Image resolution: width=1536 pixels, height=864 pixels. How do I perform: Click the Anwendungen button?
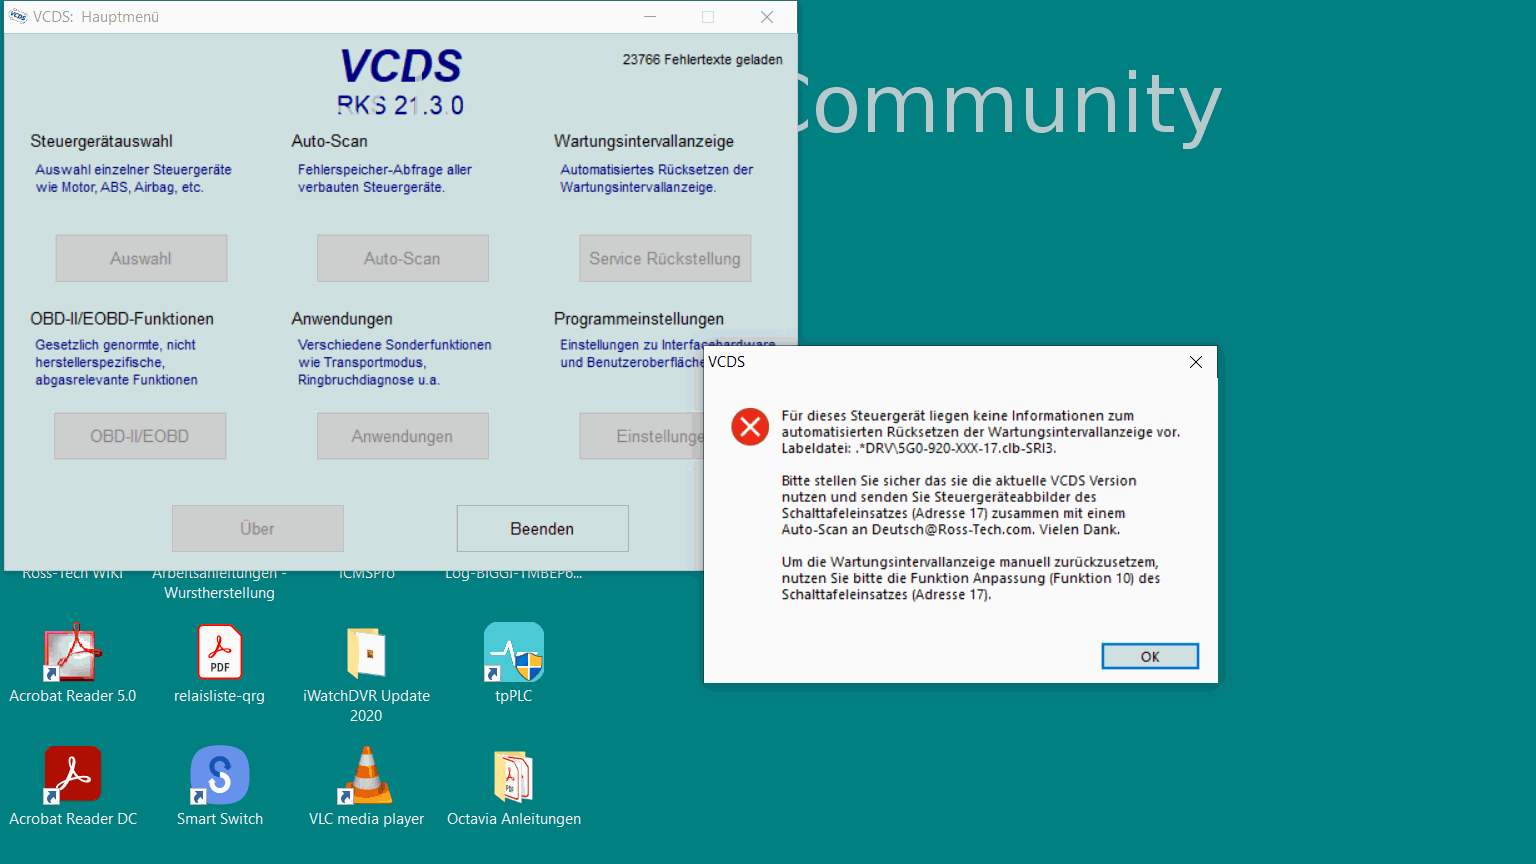pos(402,436)
